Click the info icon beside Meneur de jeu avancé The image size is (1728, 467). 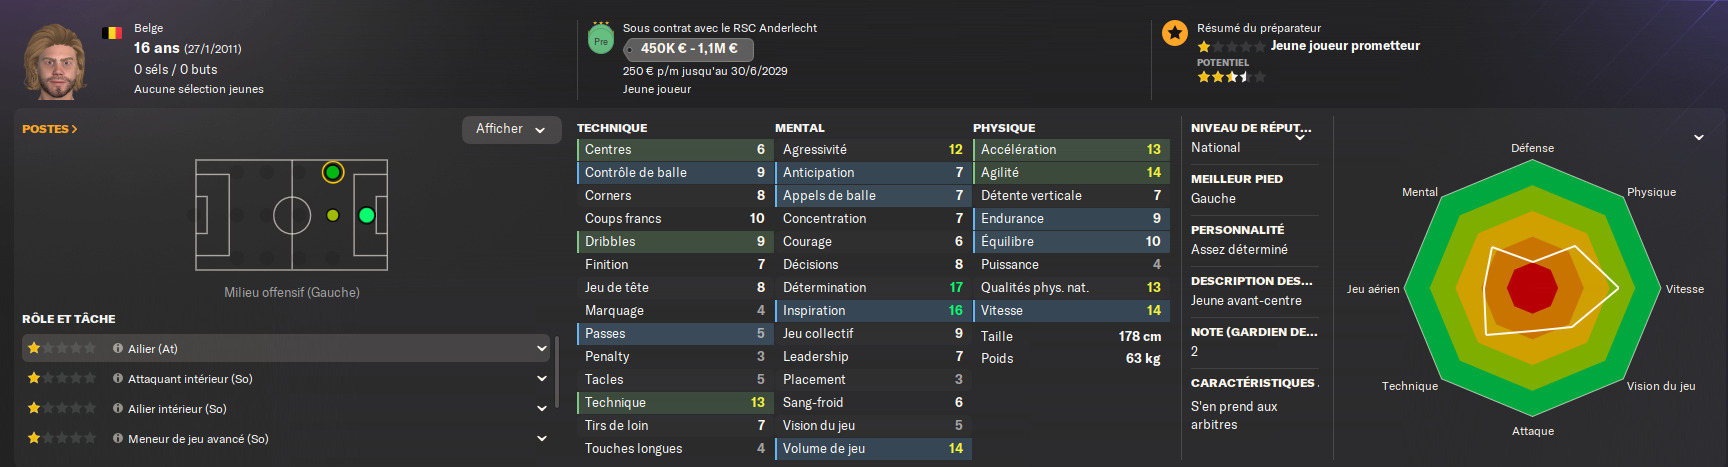(118, 439)
